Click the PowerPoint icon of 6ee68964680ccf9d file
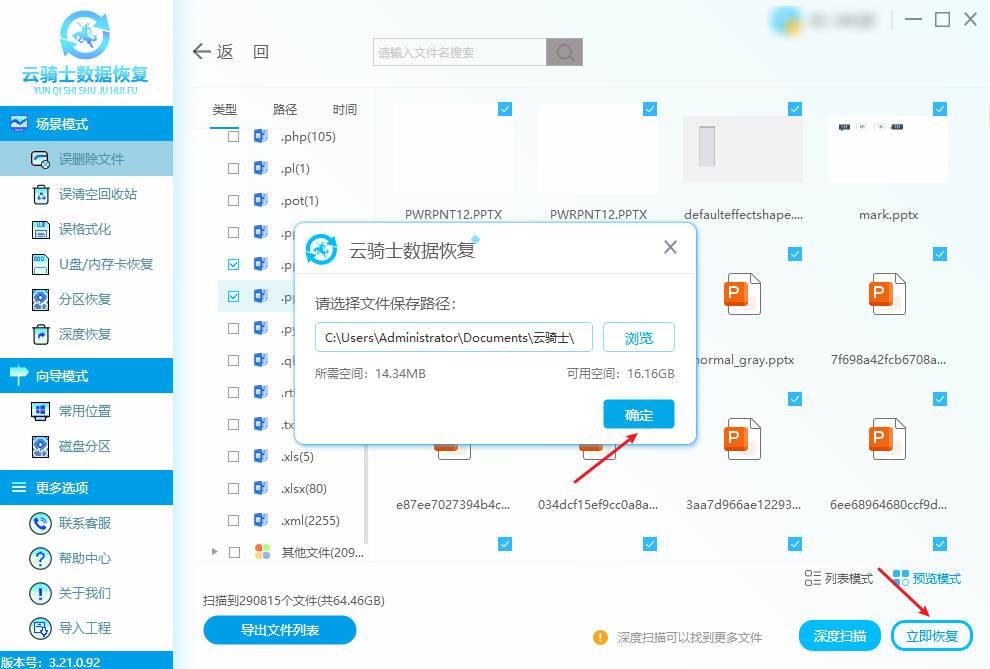This screenshot has width=990, height=669. (x=887, y=439)
